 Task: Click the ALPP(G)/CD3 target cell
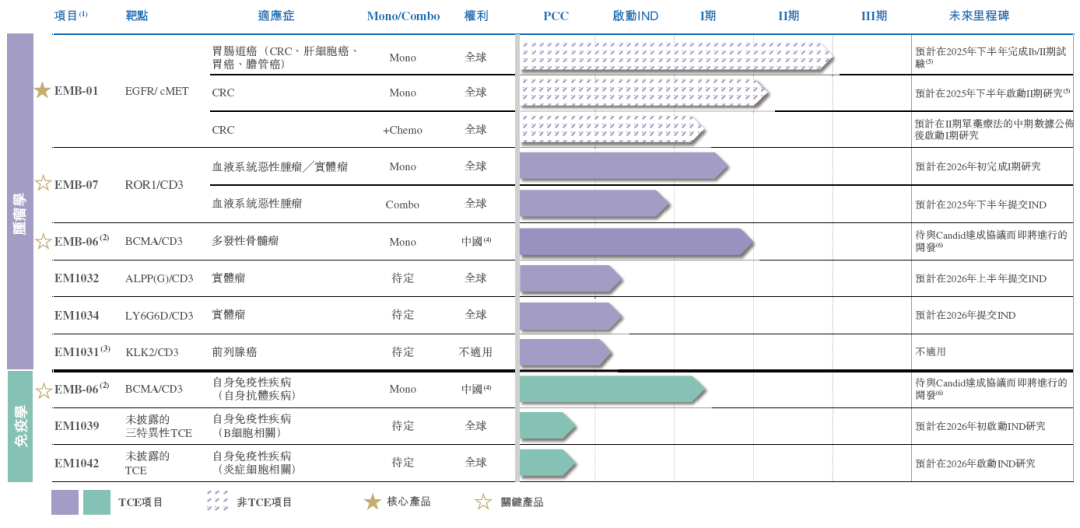point(160,279)
